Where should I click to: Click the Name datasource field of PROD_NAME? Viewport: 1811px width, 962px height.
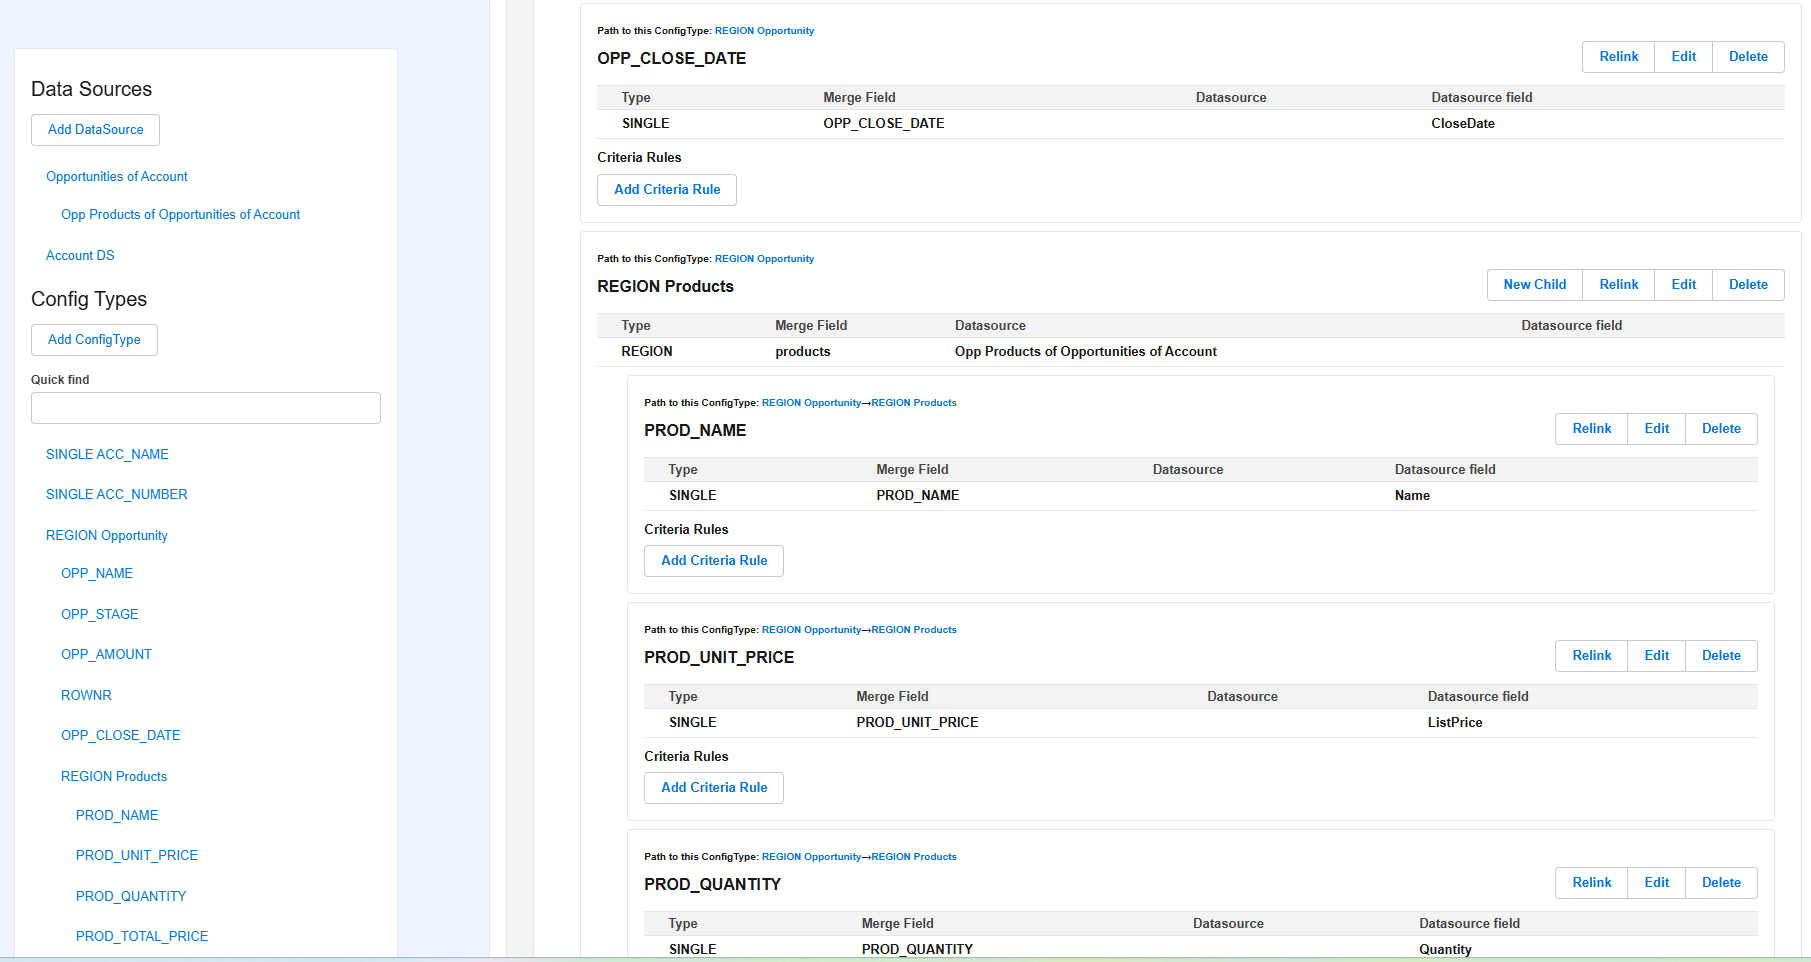[x=1412, y=496]
